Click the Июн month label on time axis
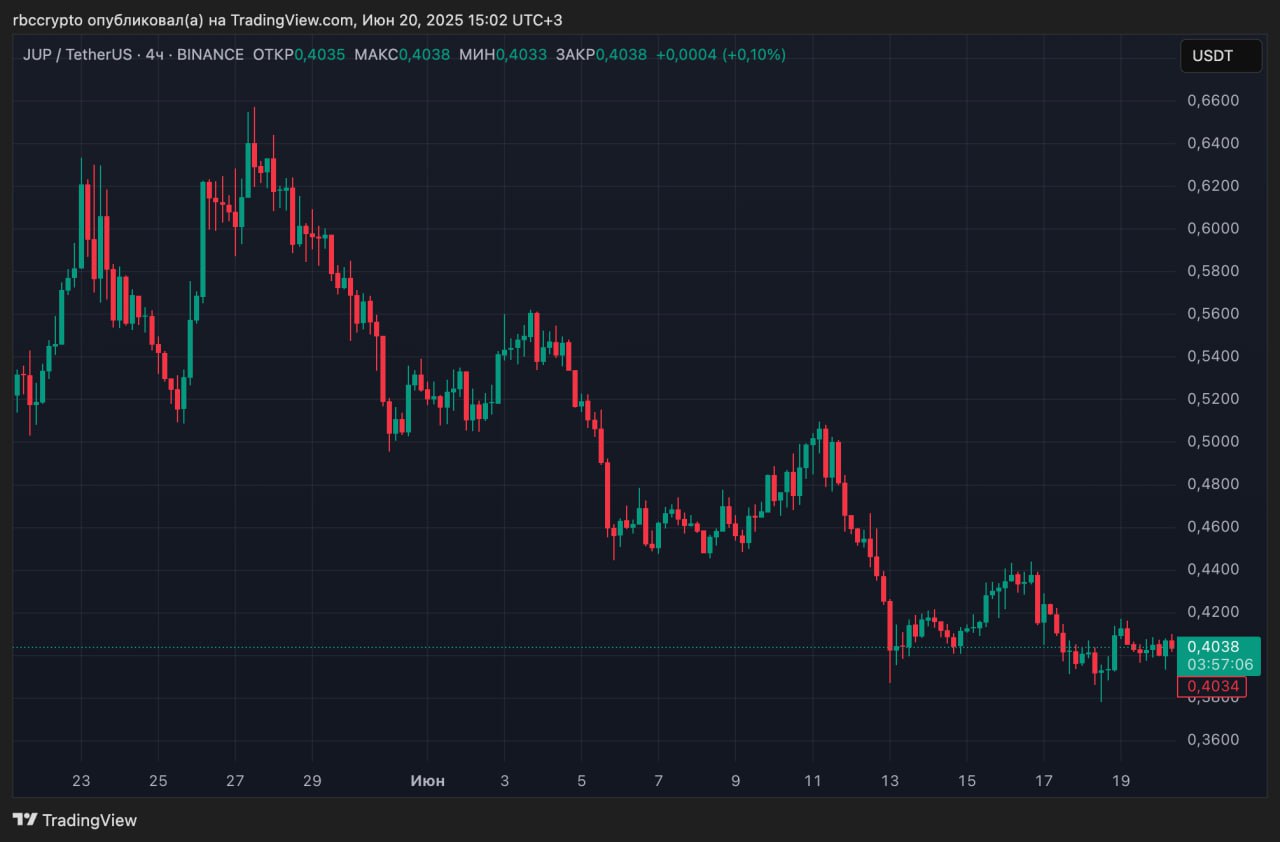This screenshot has height=842, width=1280. (427, 780)
